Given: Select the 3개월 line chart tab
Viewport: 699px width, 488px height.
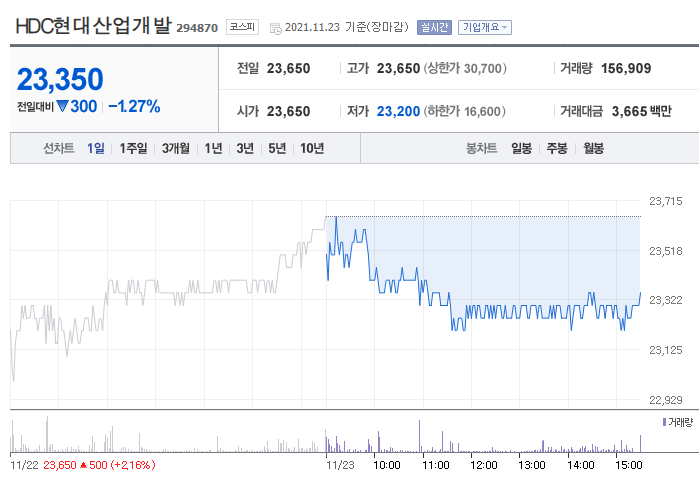Looking at the screenshot, I should pos(175,148).
